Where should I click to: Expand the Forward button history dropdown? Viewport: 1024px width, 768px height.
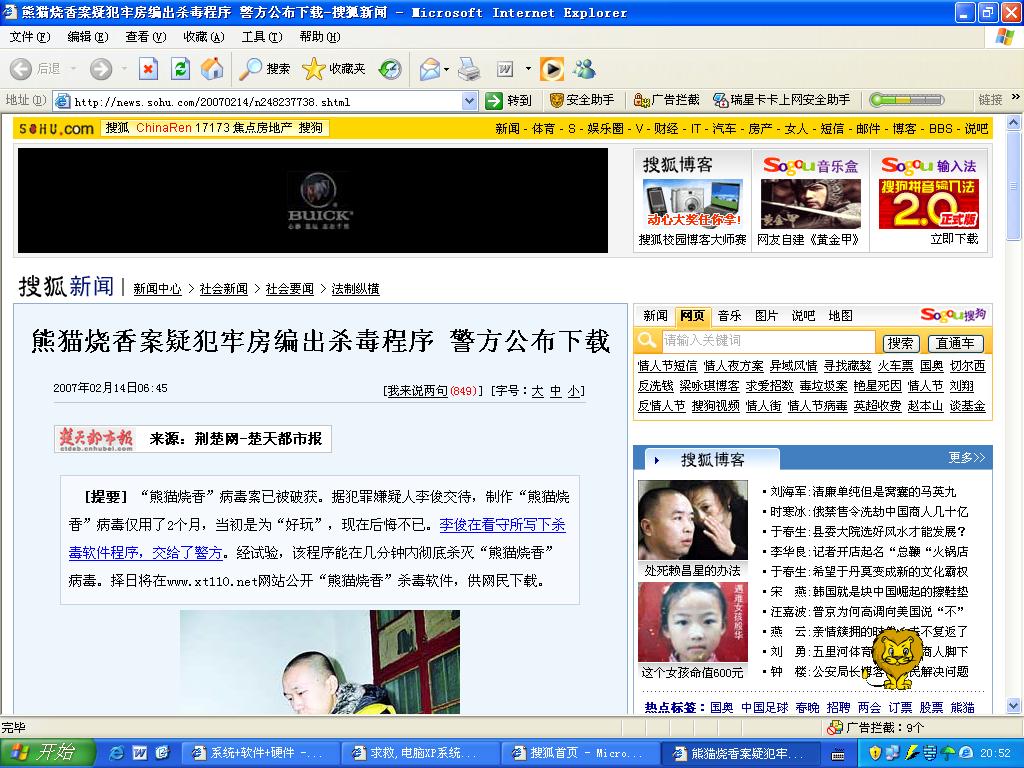pos(124,69)
